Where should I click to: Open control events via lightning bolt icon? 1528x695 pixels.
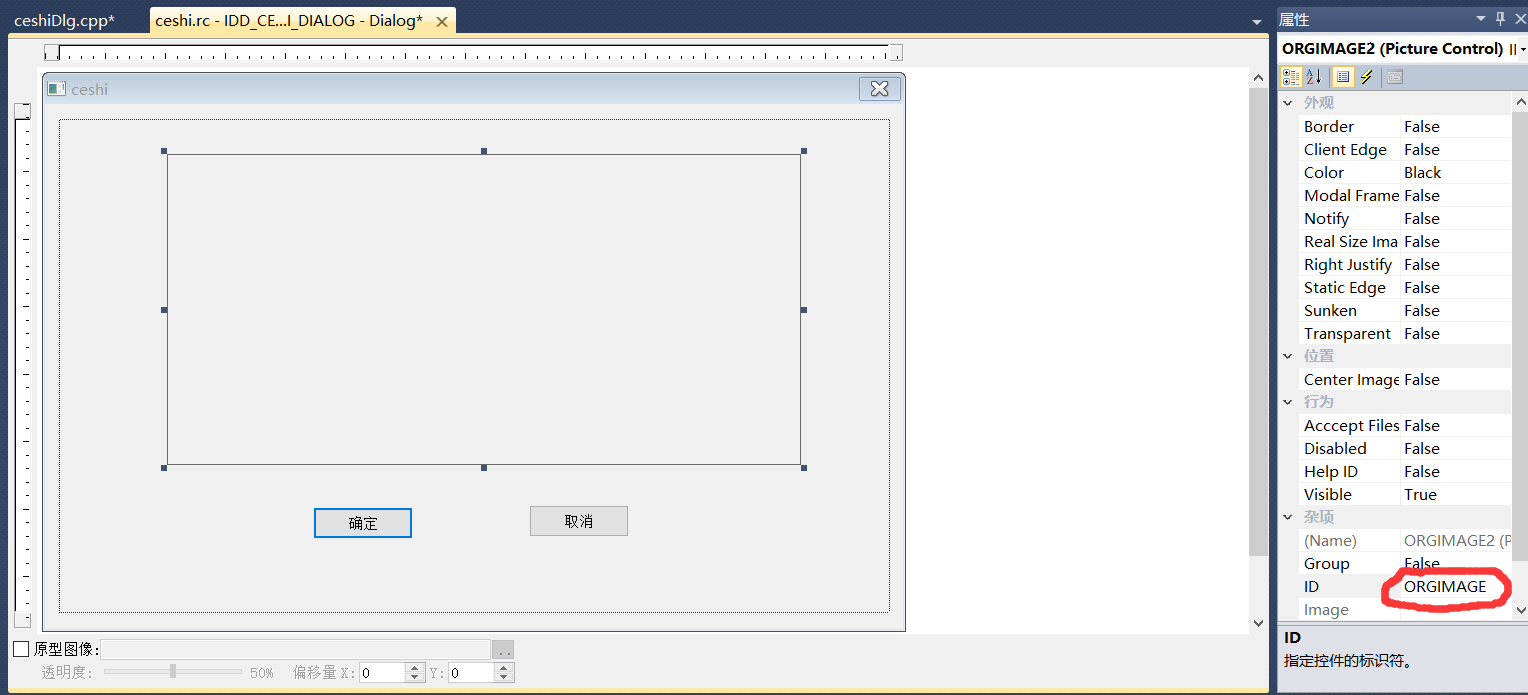1366,76
